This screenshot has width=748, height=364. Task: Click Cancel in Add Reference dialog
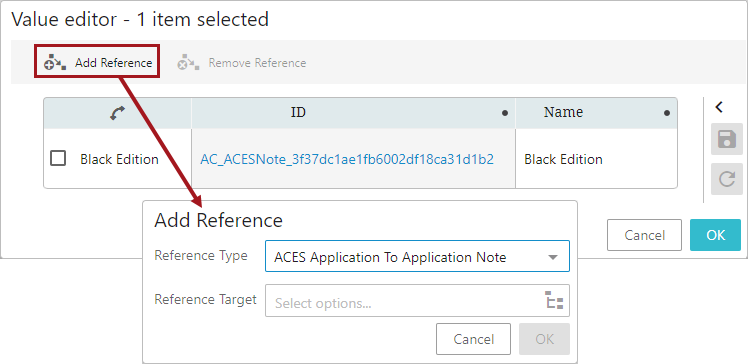[473, 339]
